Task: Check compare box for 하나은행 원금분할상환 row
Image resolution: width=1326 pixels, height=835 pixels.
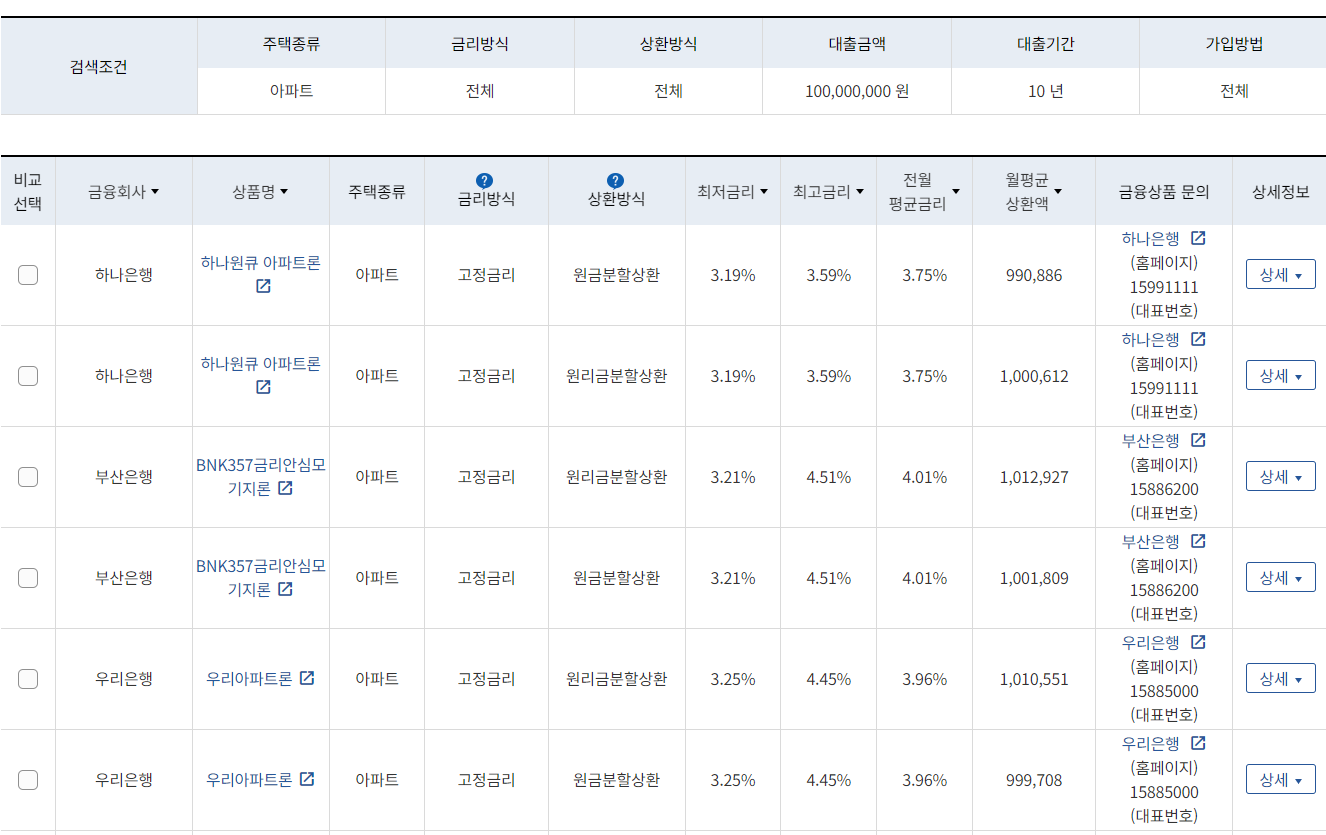Action: (28, 275)
